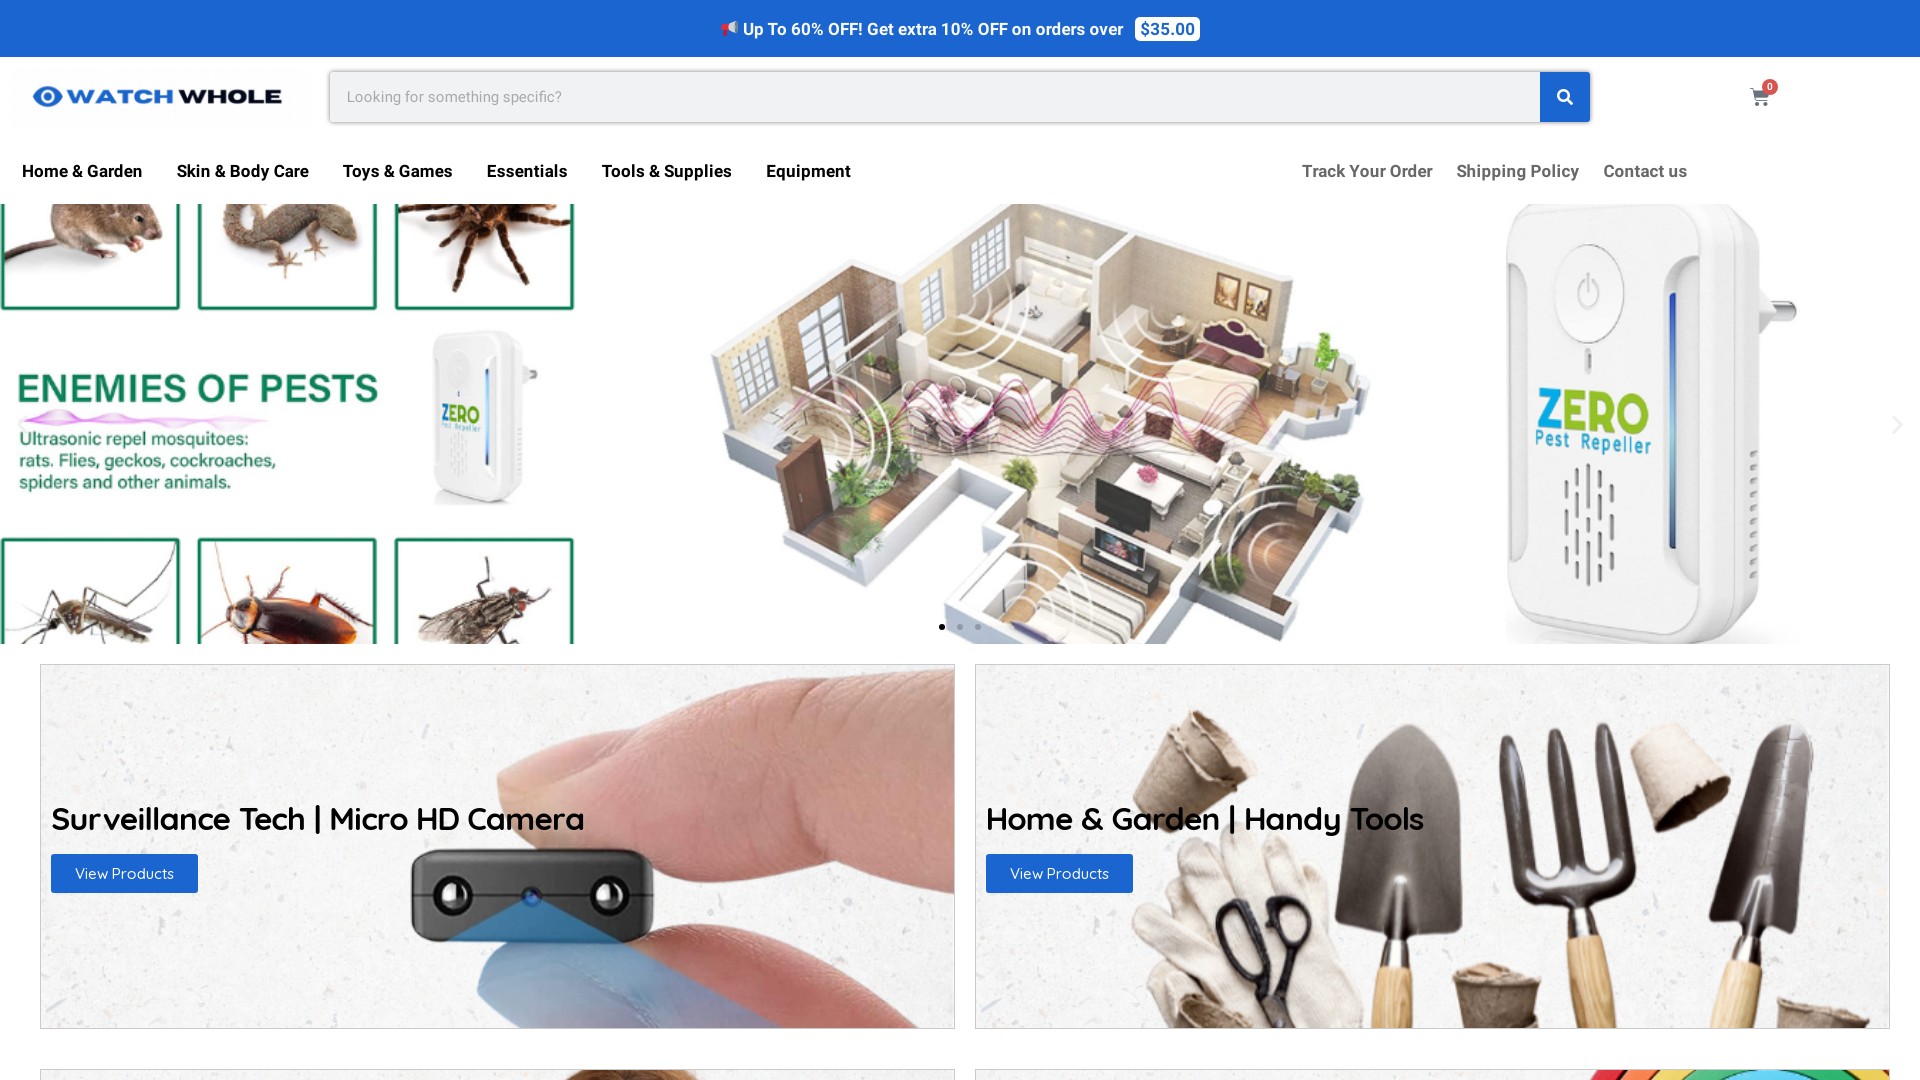Expand the Skin & Body Care category
The height and width of the screenshot is (1080, 1920).
243,170
